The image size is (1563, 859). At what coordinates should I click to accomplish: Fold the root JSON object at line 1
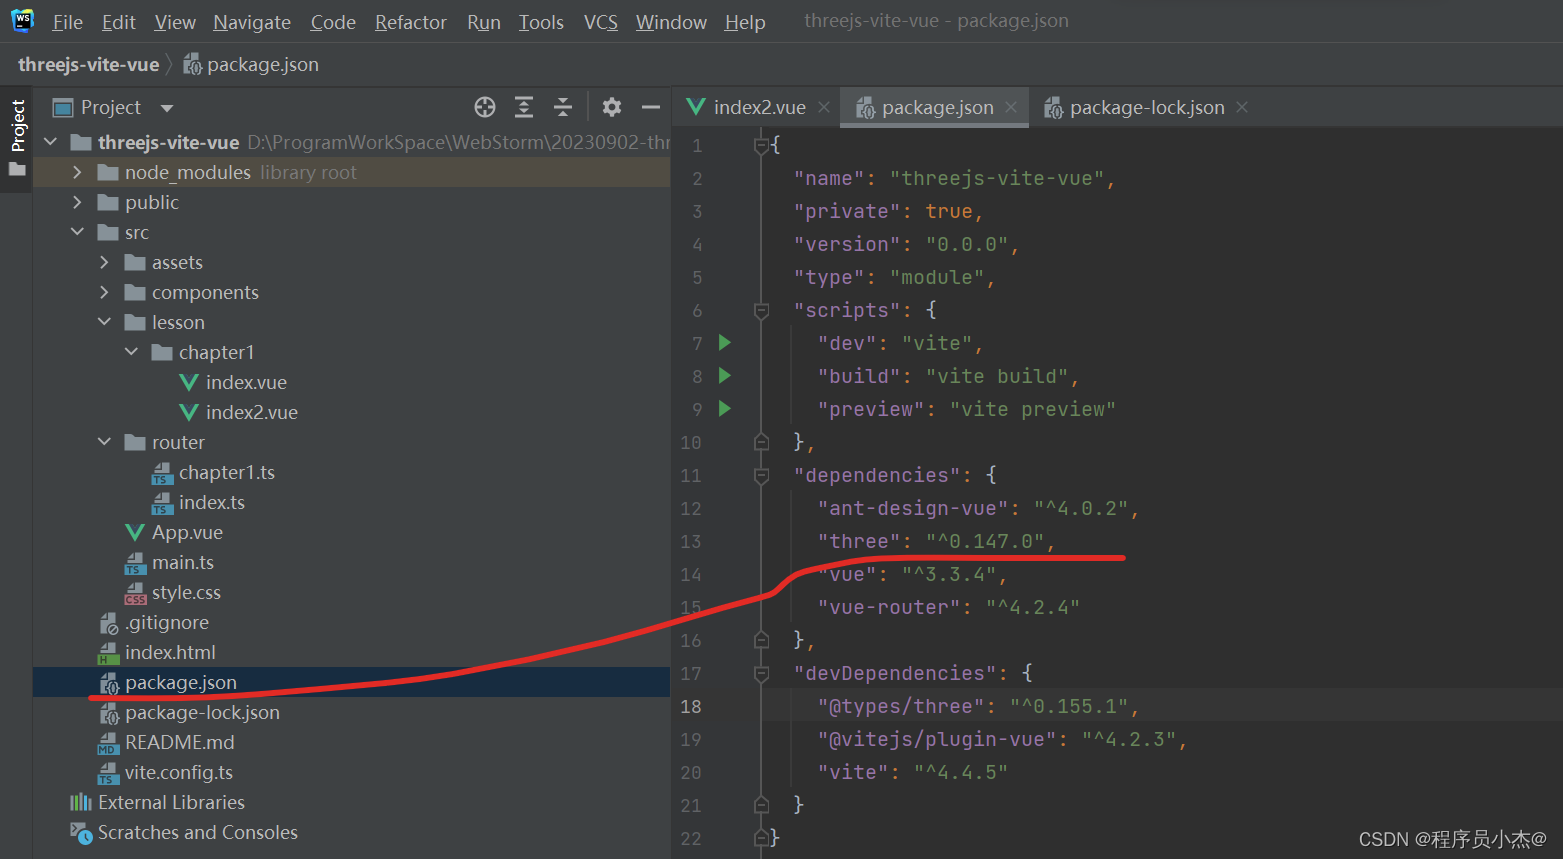click(x=761, y=146)
